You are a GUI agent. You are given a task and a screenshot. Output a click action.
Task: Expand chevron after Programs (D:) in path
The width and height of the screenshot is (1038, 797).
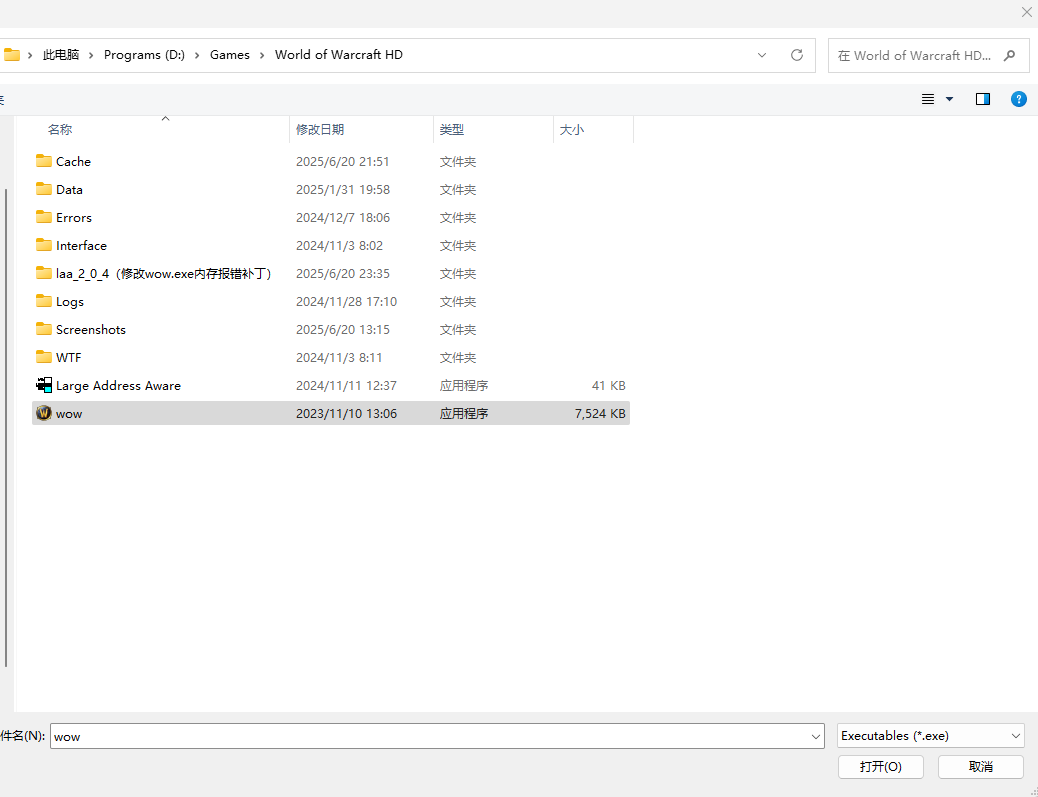[197, 55]
